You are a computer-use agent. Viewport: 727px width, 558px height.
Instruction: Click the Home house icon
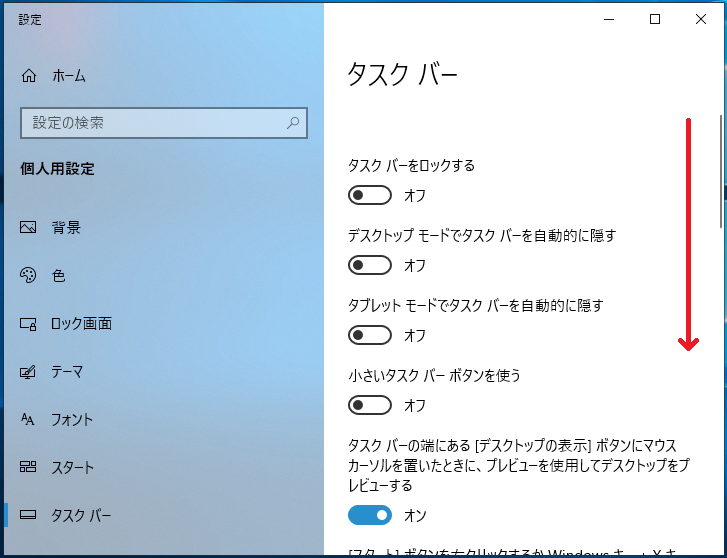[29, 75]
